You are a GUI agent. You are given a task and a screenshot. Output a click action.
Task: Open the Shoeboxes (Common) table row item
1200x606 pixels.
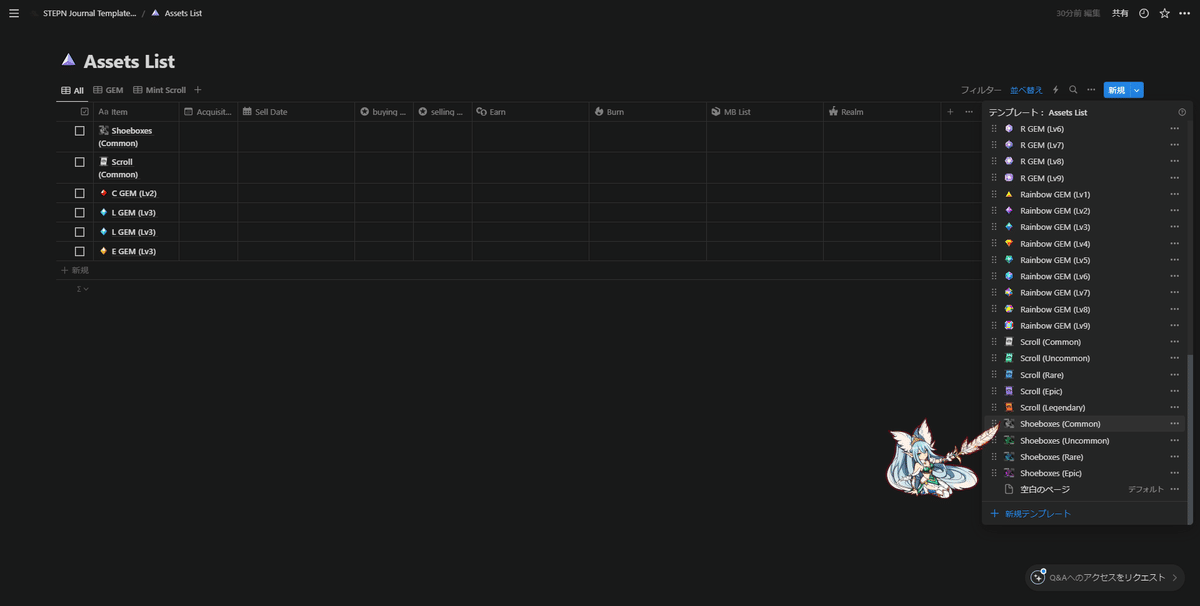click(x=125, y=137)
